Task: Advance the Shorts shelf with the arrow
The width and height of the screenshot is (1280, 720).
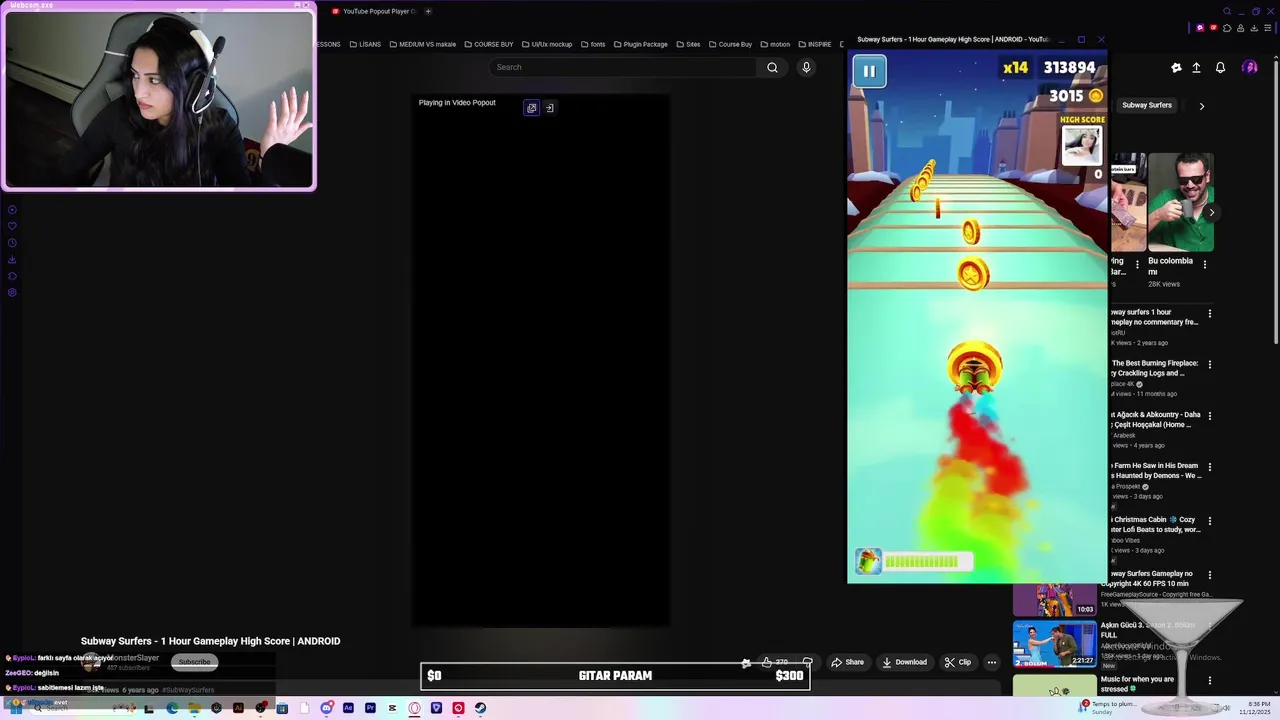Action: (1211, 212)
